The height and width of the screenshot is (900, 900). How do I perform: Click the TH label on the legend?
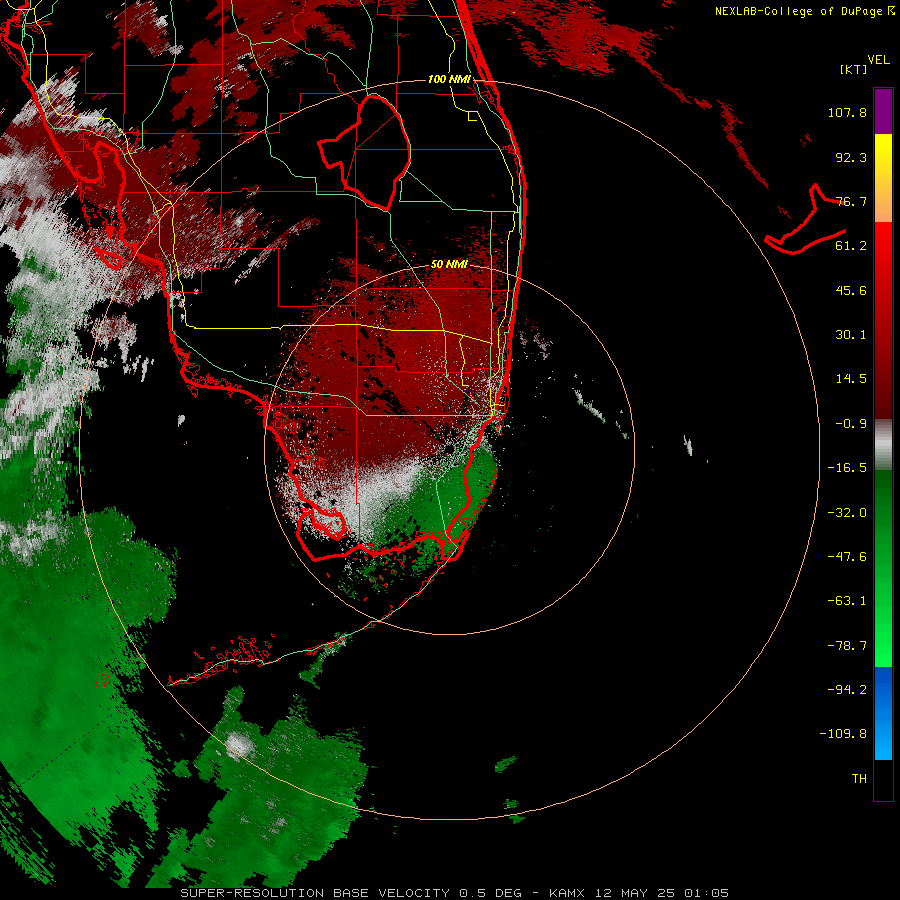(859, 779)
